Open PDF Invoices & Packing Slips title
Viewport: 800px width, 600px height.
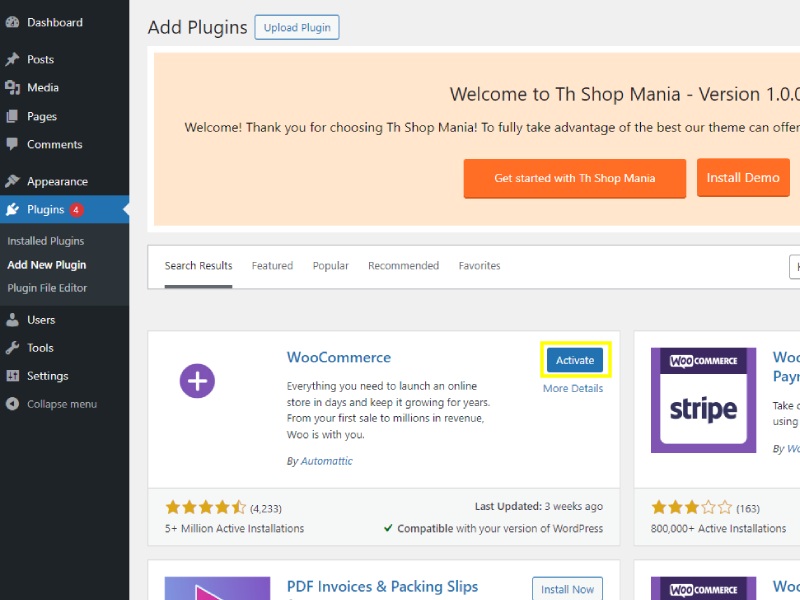click(383, 587)
